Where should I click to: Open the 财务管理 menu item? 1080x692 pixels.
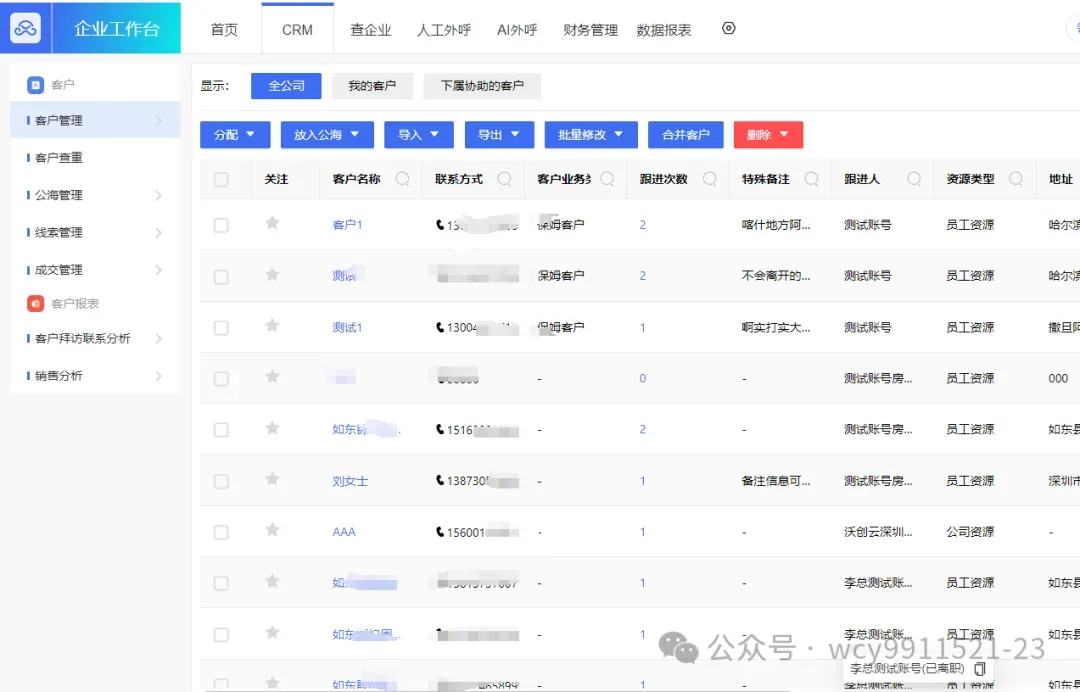(x=590, y=29)
